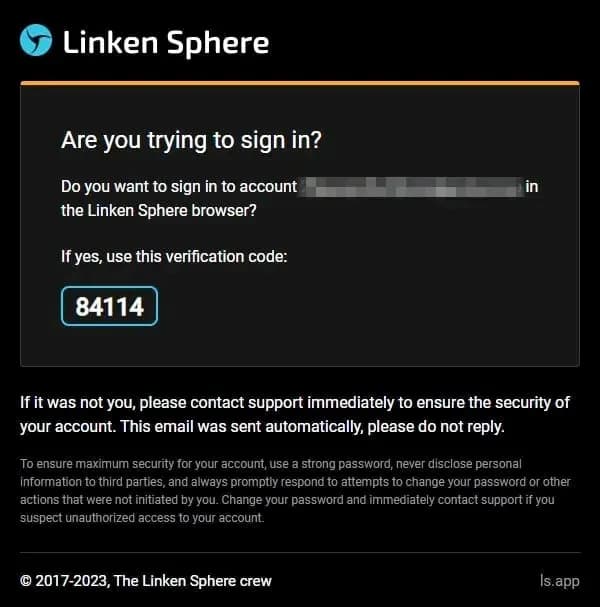Select the 84114 verification code box
The image size is (600, 607).
pos(109,306)
